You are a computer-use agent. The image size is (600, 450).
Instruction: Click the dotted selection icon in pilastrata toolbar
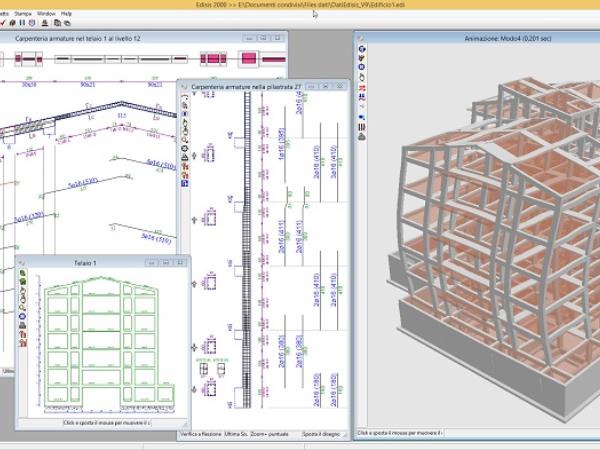tap(185, 97)
